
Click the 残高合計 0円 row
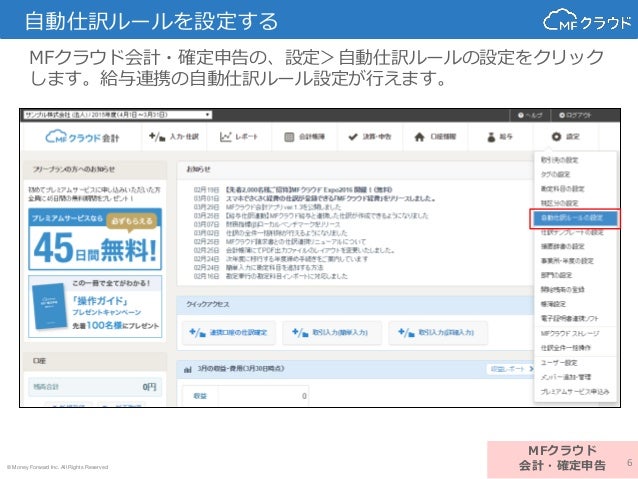point(95,387)
